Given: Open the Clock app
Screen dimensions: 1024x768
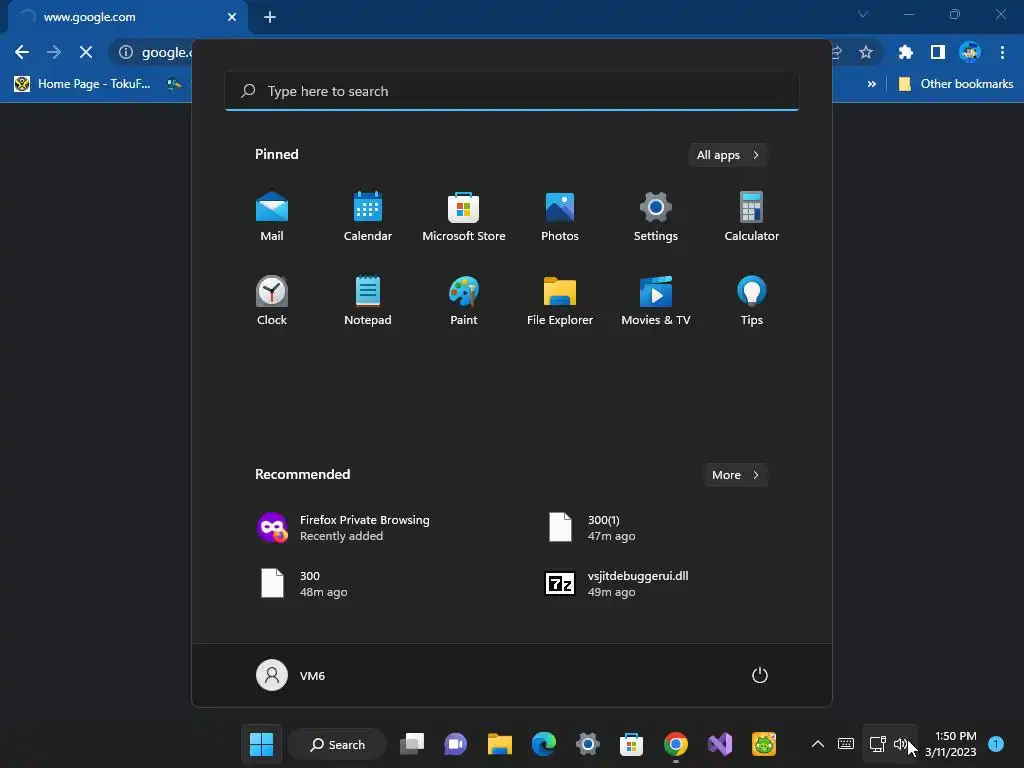Looking at the screenshot, I should point(272,300).
